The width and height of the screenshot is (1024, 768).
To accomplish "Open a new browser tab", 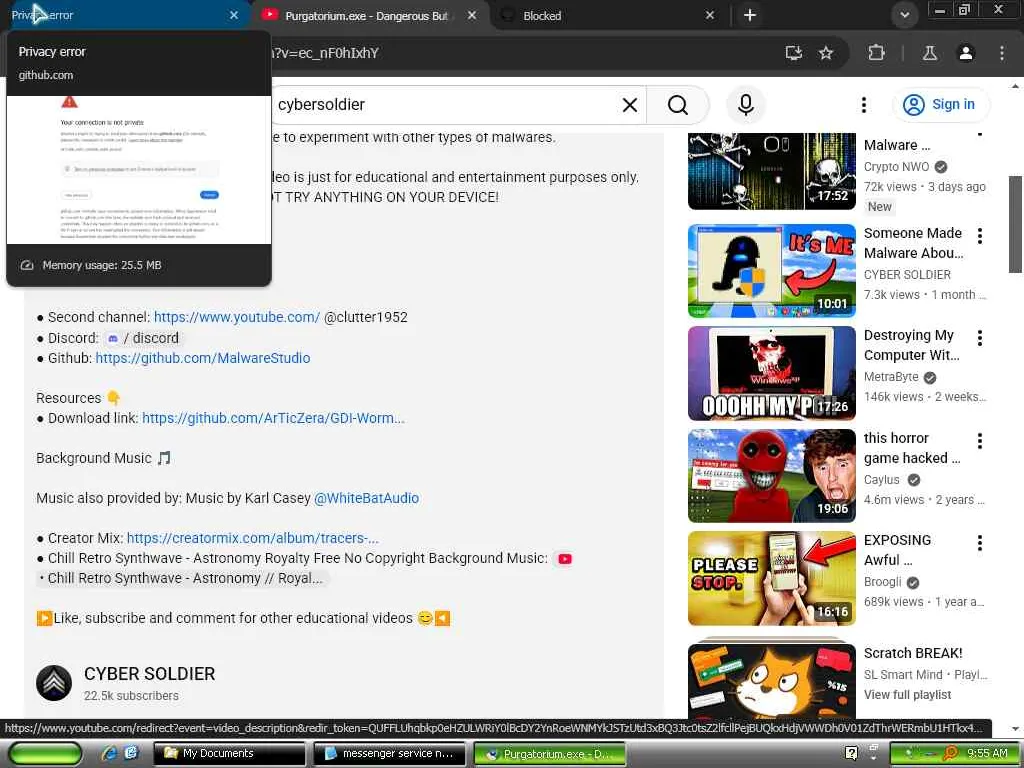I will 750,15.
